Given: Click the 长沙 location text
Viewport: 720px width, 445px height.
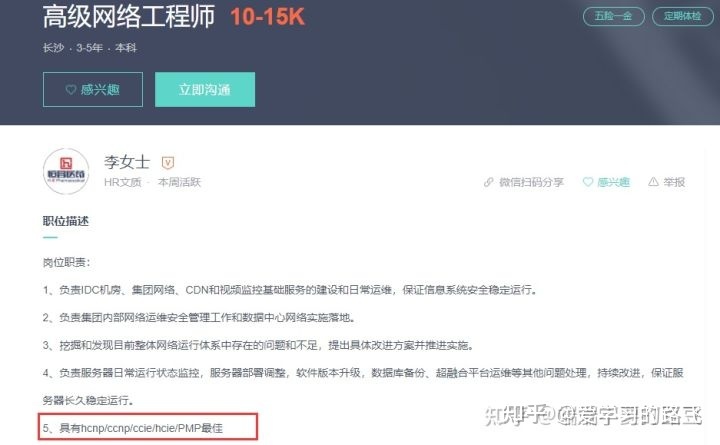Looking at the screenshot, I should pos(53,48).
